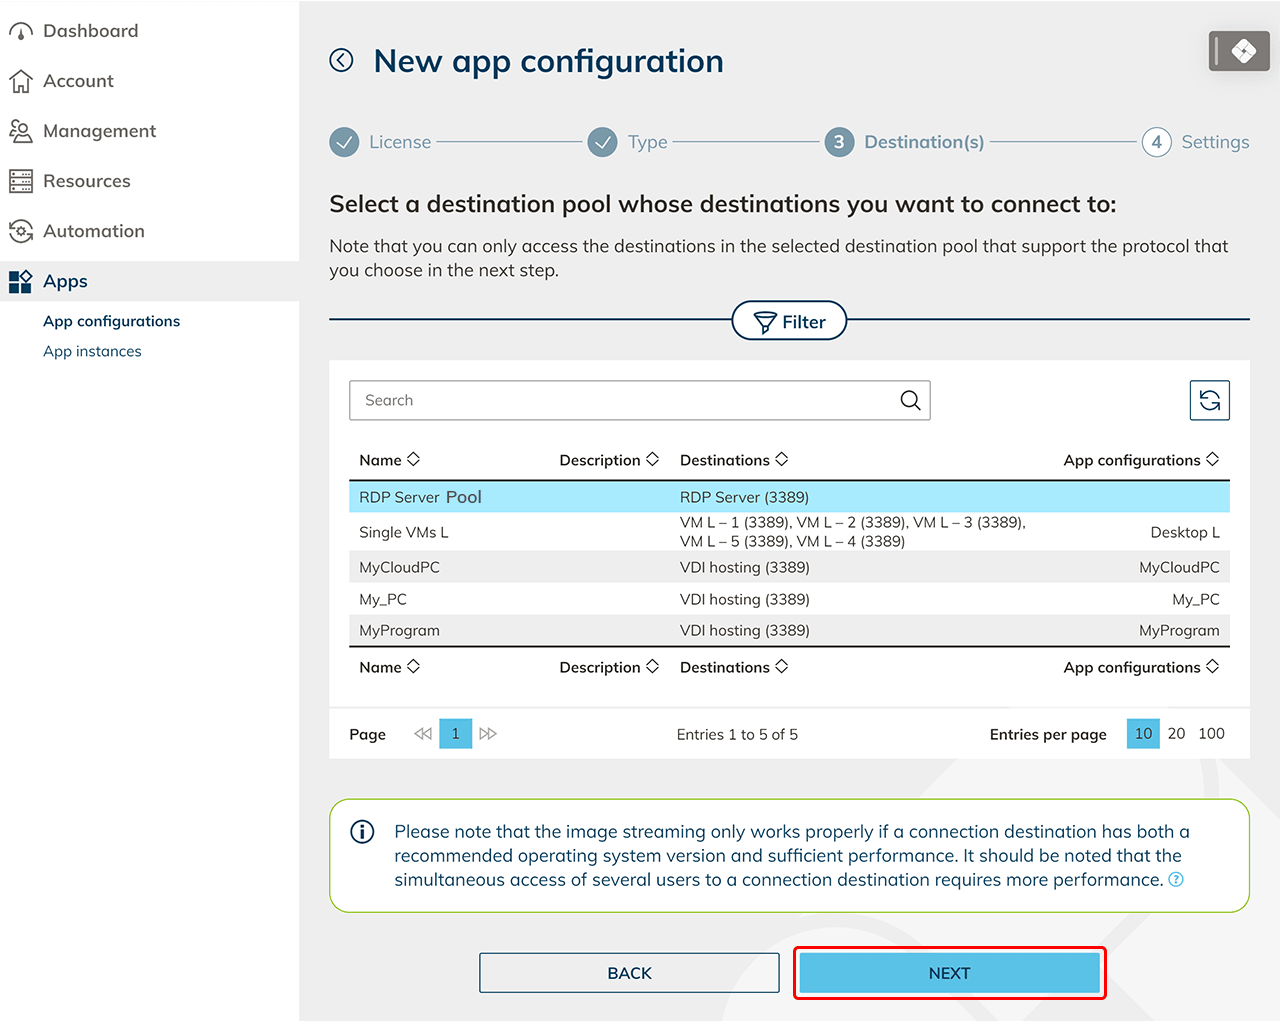Open the help question mark in the notice

coord(1176,880)
